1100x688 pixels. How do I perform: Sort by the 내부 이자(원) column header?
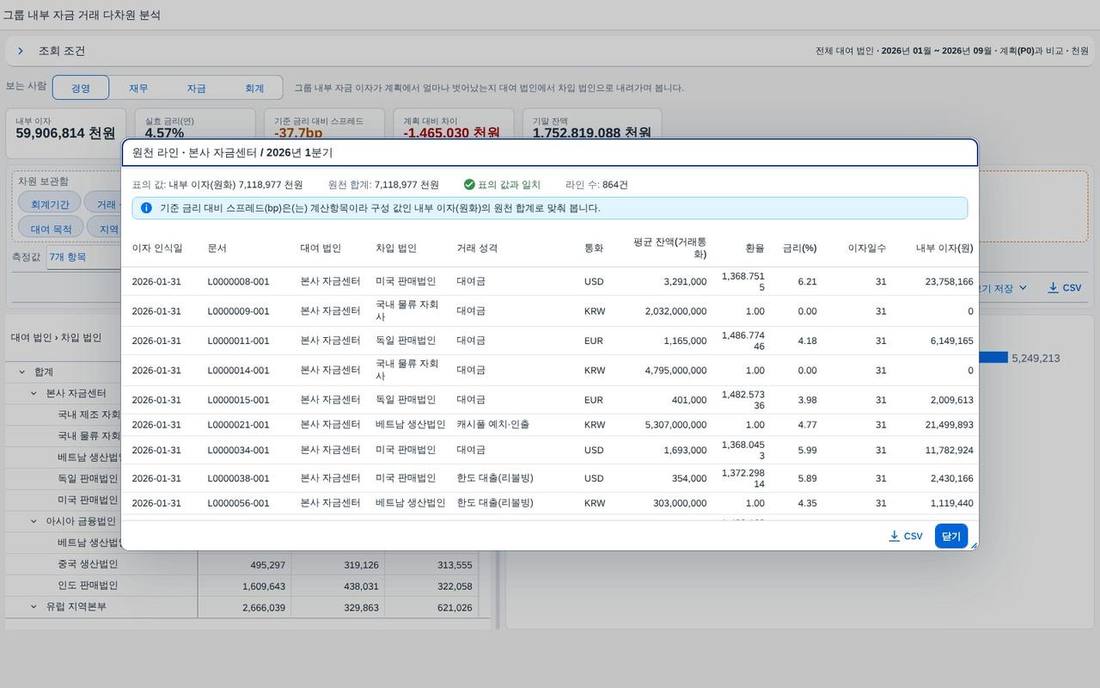coord(944,248)
